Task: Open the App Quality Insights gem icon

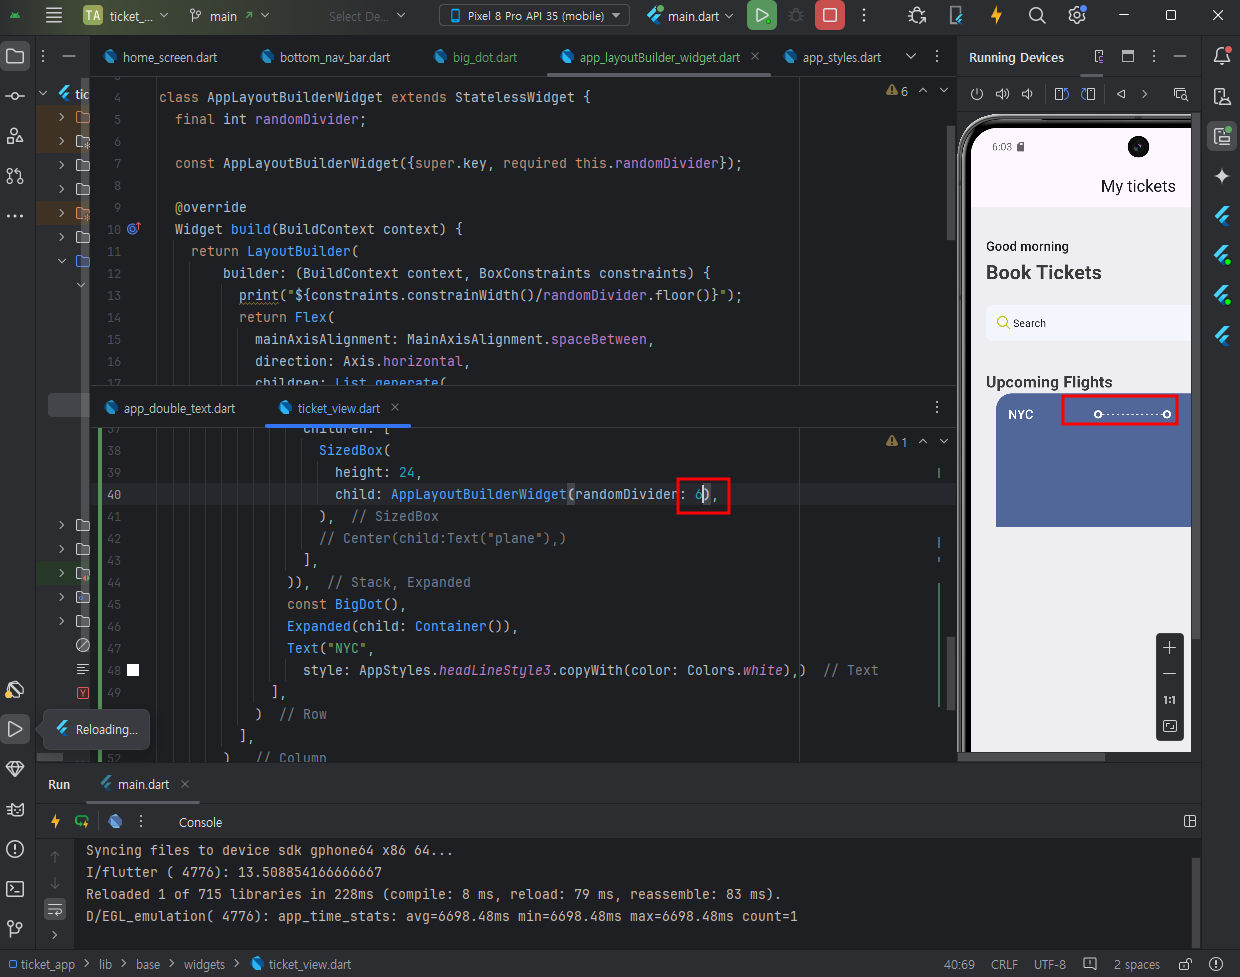Action: (15, 769)
